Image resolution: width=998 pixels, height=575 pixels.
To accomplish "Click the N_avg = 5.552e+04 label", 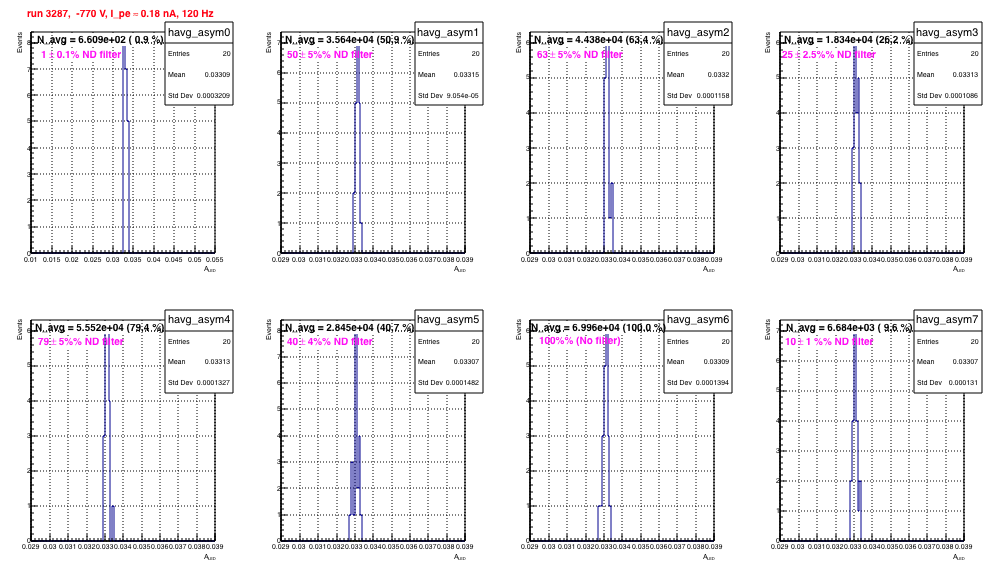I will click(x=99, y=328).
